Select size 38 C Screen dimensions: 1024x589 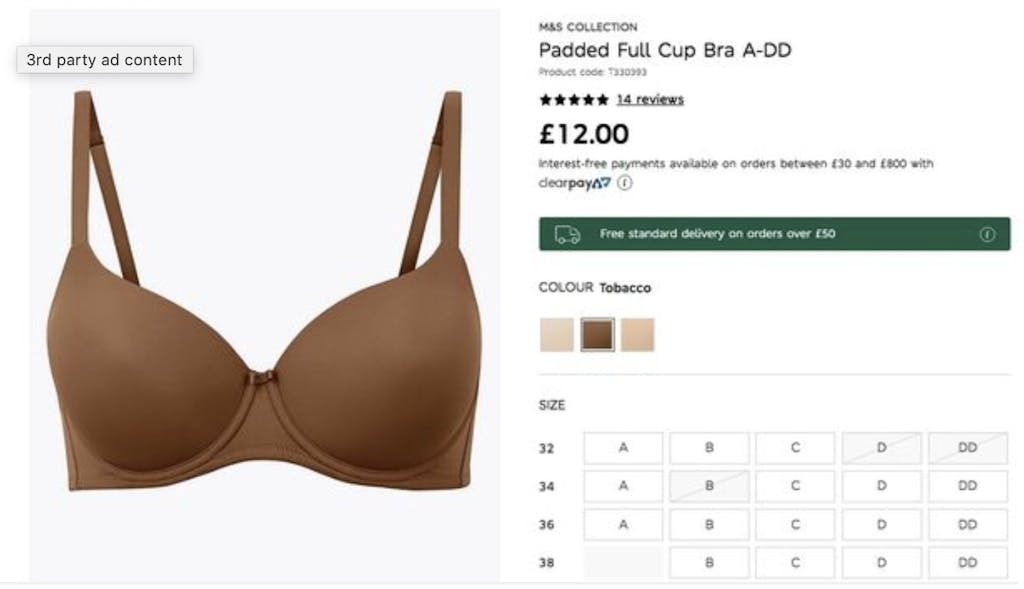coord(795,562)
